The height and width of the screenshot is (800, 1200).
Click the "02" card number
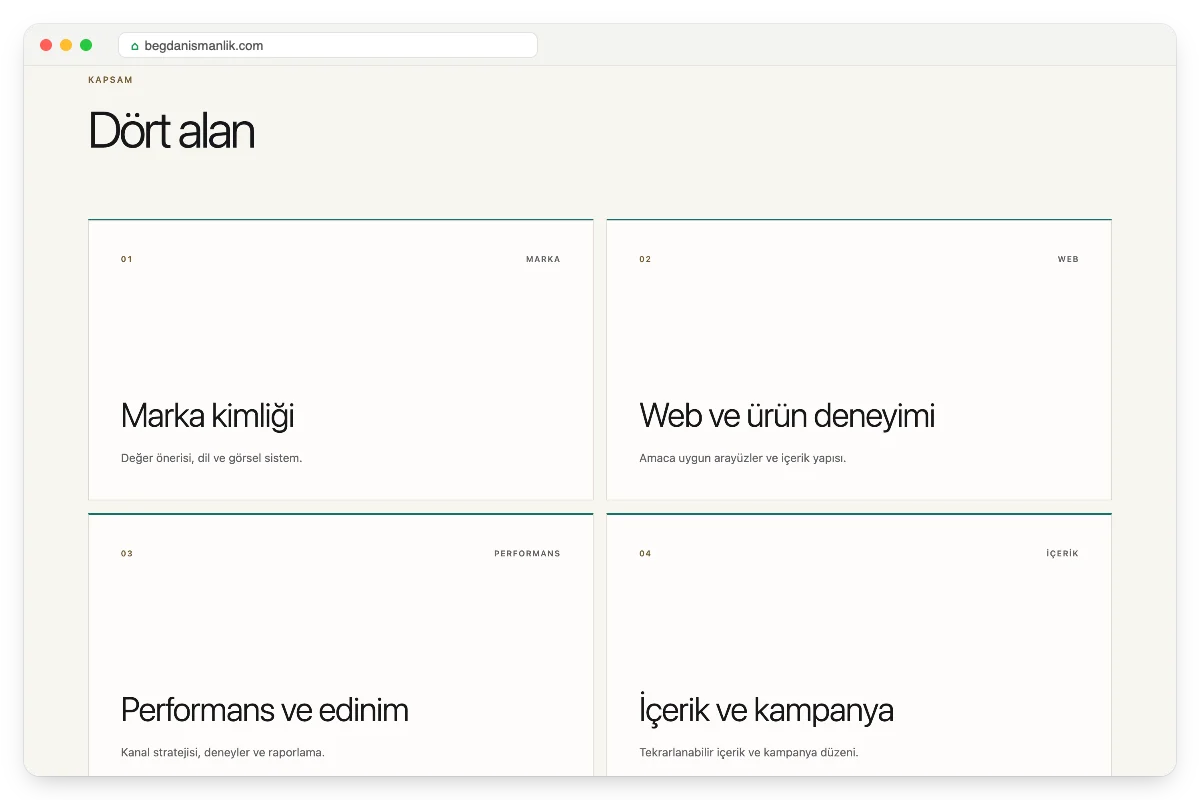pos(645,259)
